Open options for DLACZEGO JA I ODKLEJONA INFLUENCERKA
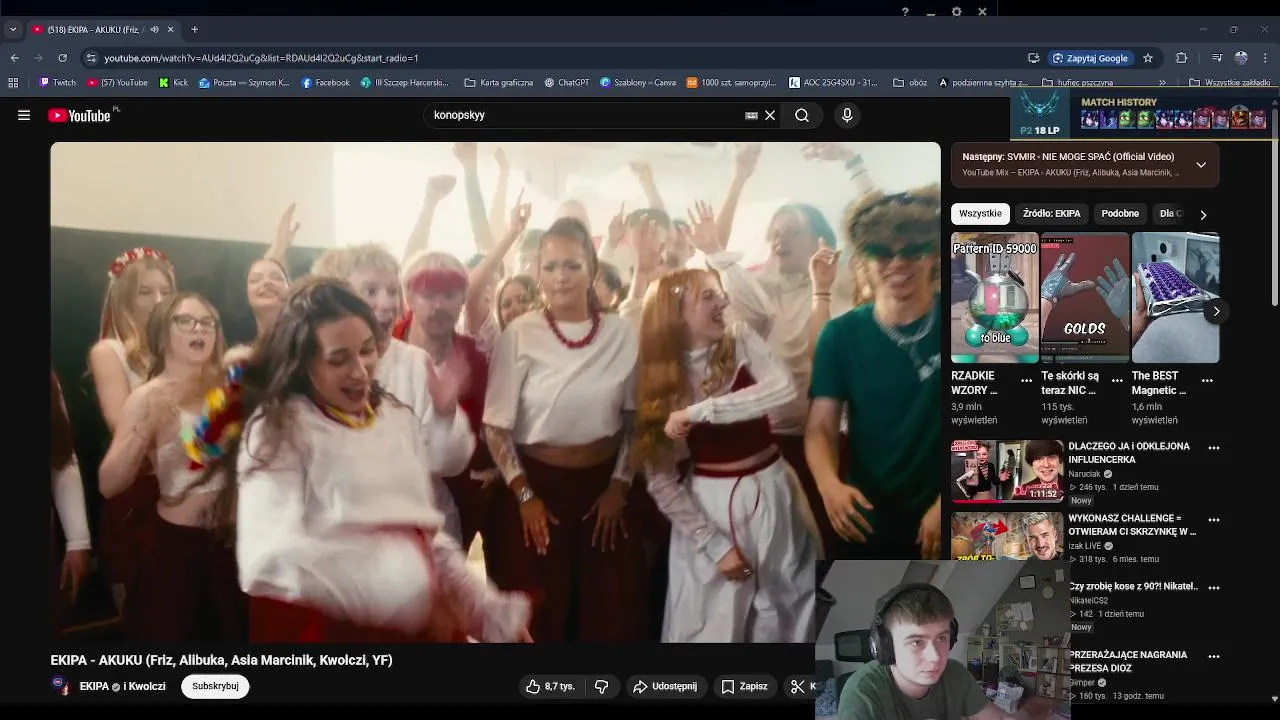The height and width of the screenshot is (720, 1280). (1214, 448)
